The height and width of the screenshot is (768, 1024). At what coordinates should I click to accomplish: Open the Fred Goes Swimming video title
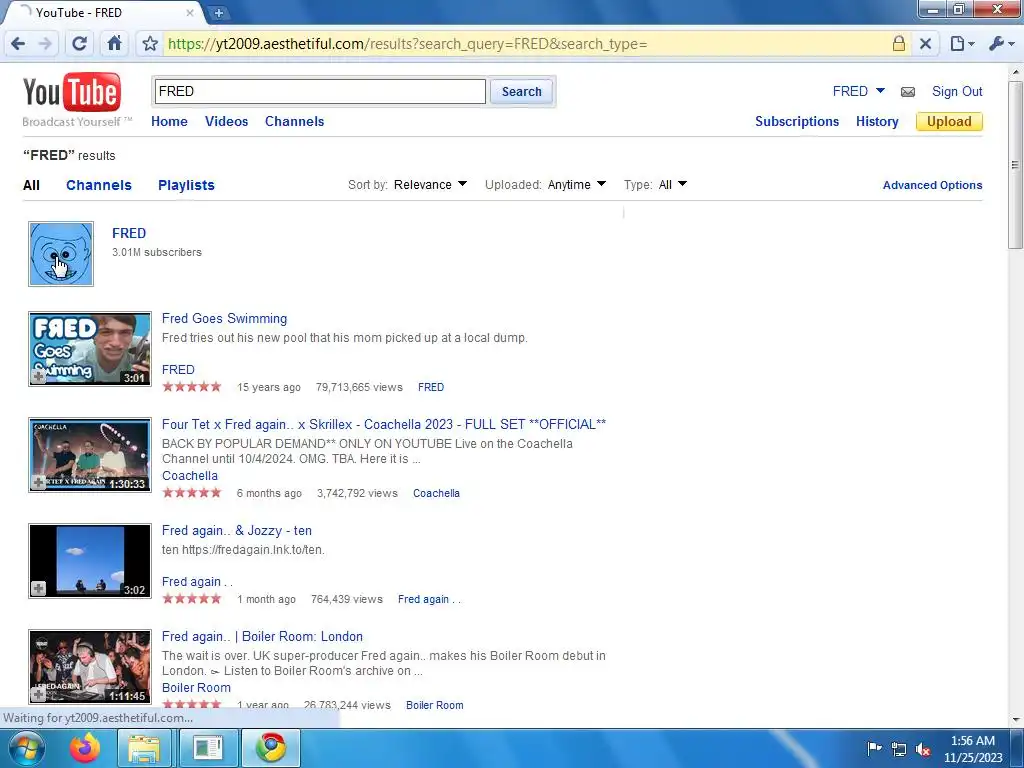coord(224,319)
